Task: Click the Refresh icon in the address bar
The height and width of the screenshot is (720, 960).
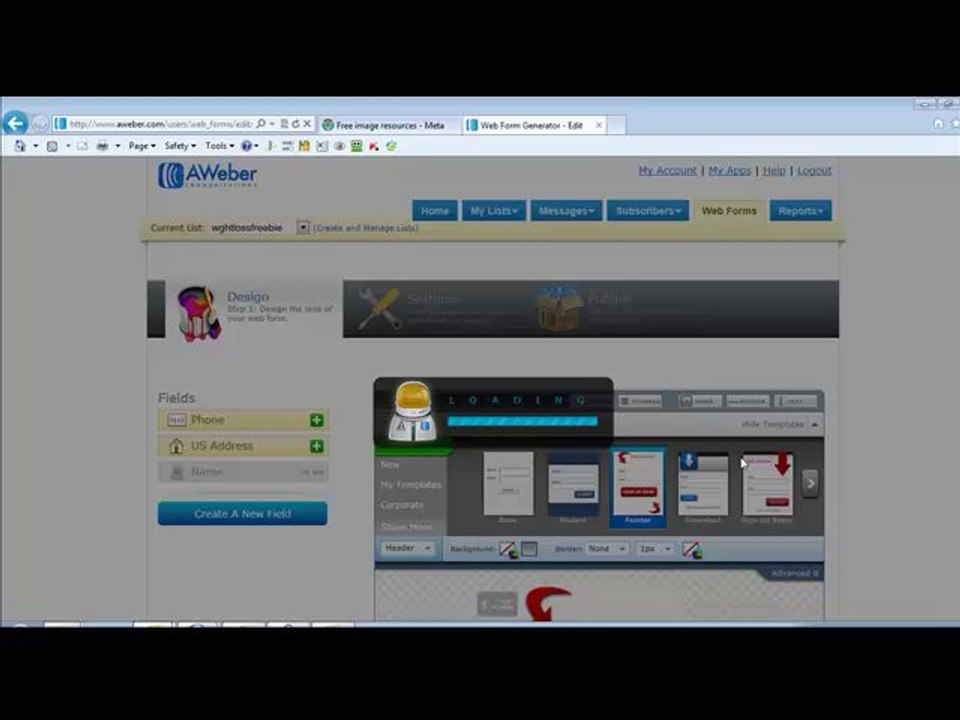Action: 296,124
